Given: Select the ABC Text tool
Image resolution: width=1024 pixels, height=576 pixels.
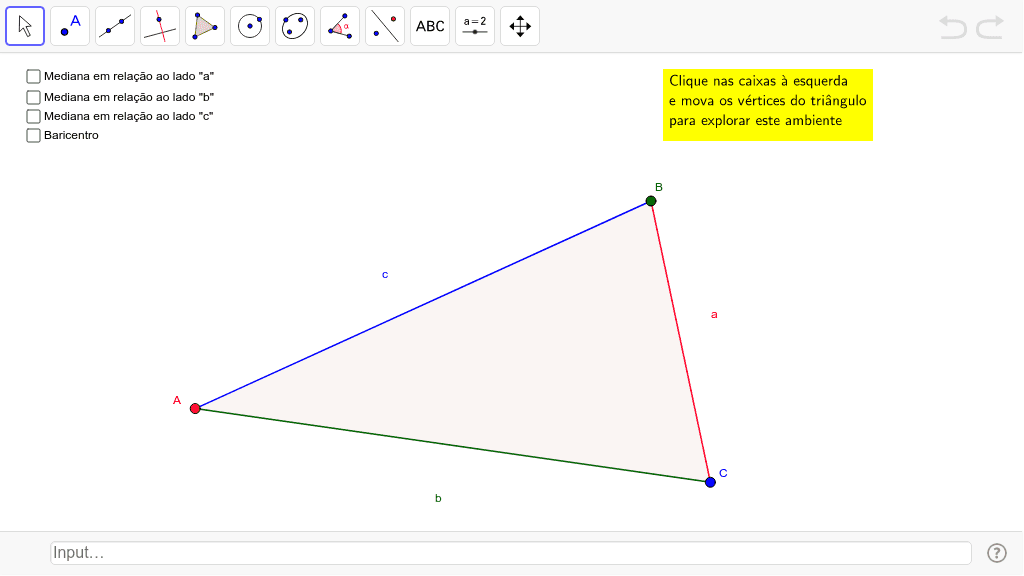Looking at the screenshot, I should point(430,26).
